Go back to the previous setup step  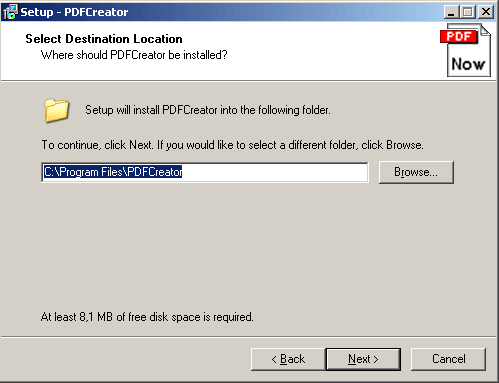[x=288, y=359]
